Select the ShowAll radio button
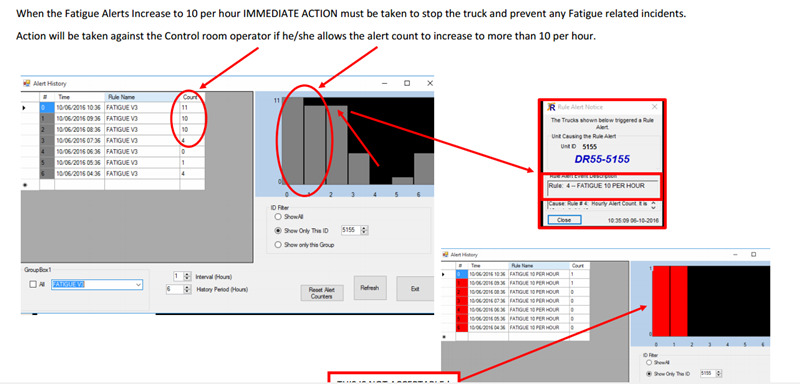800x384 pixels. click(x=278, y=217)
